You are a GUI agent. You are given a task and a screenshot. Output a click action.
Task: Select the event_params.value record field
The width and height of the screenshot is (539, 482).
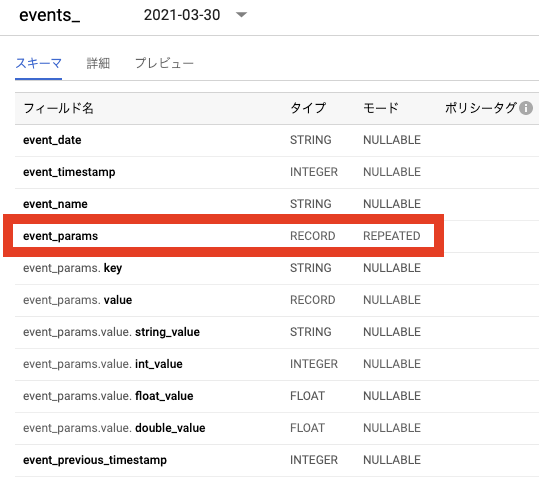tap(77, 300)
